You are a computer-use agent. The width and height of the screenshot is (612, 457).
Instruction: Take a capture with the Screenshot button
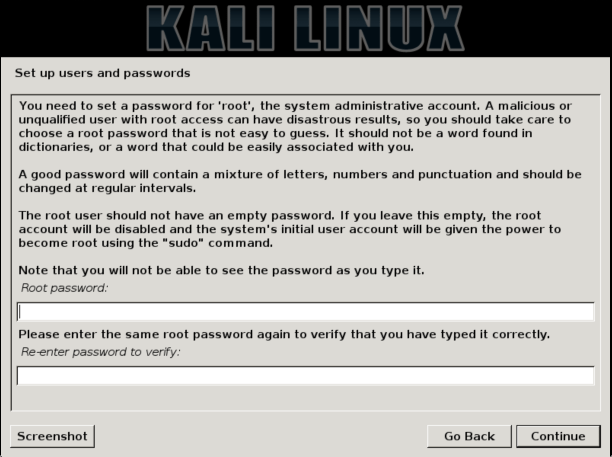[x=51, y=436]
